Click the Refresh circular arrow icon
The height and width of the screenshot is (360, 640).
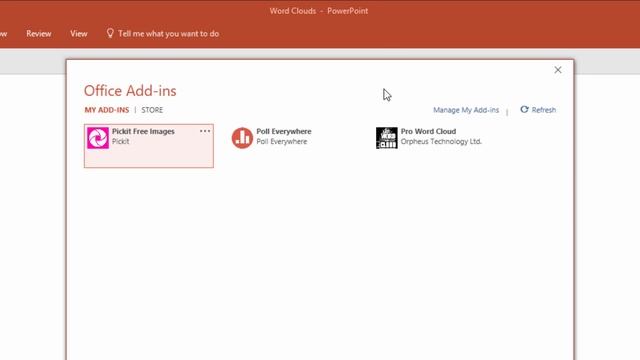coord(524,109)
